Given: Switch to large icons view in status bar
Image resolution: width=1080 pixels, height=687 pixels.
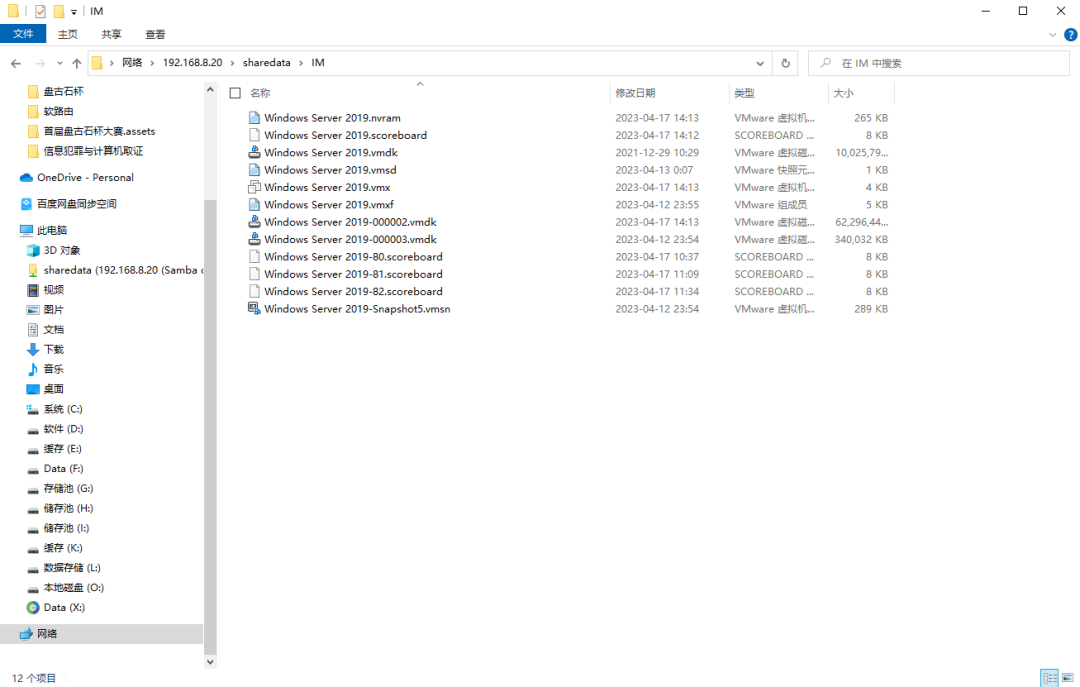Looking at the screenshot, I should 1068,678.
